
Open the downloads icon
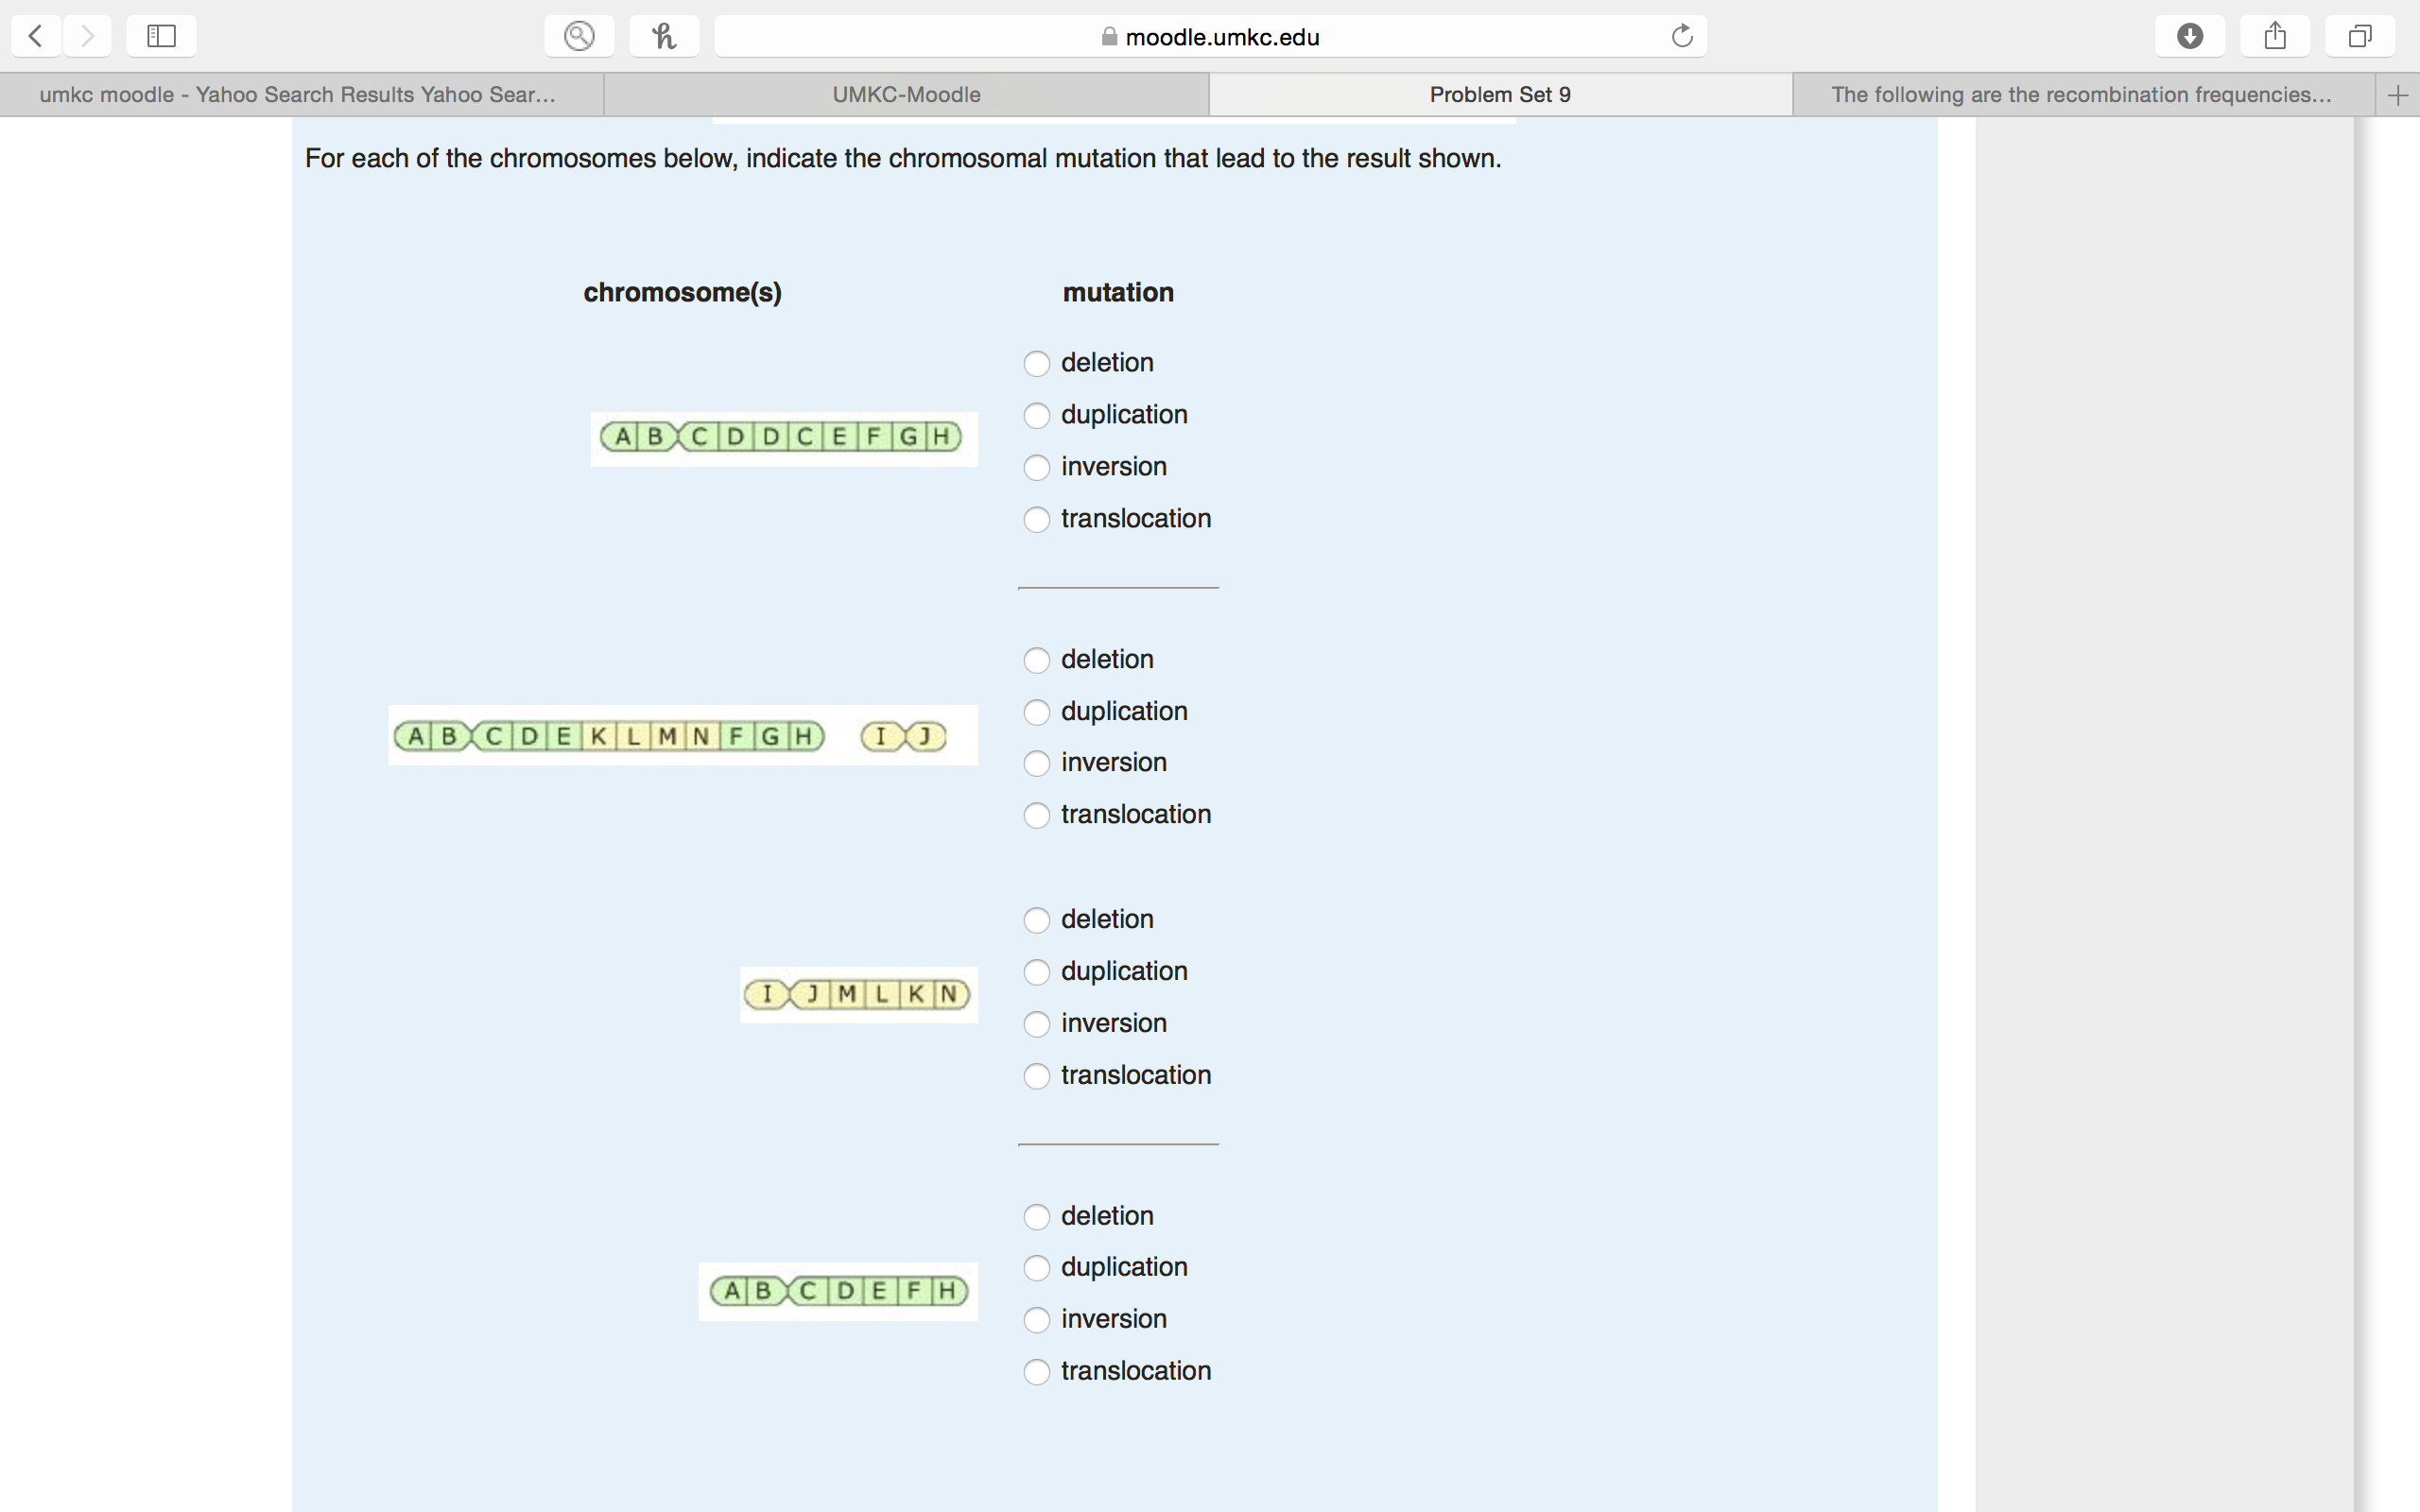pos(2190,36)
